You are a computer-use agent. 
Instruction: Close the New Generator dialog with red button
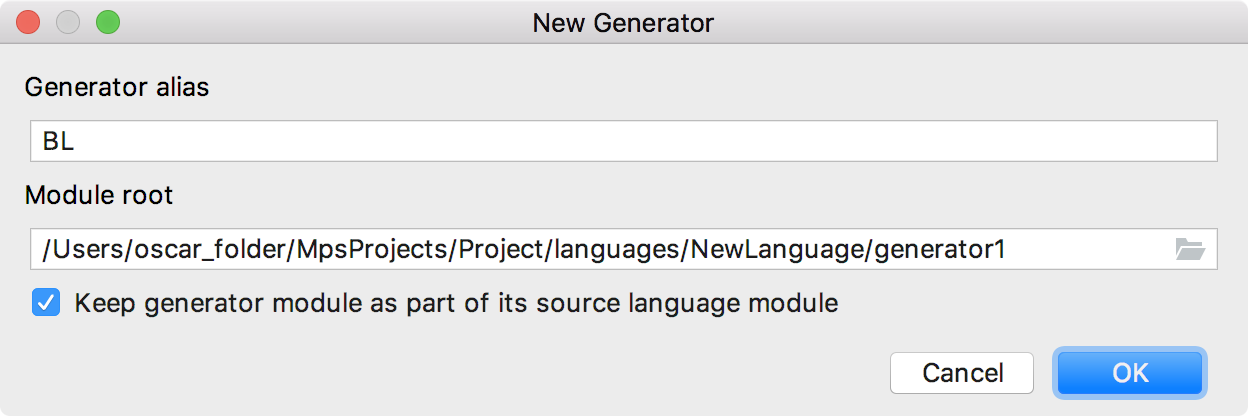pos(28,22)
